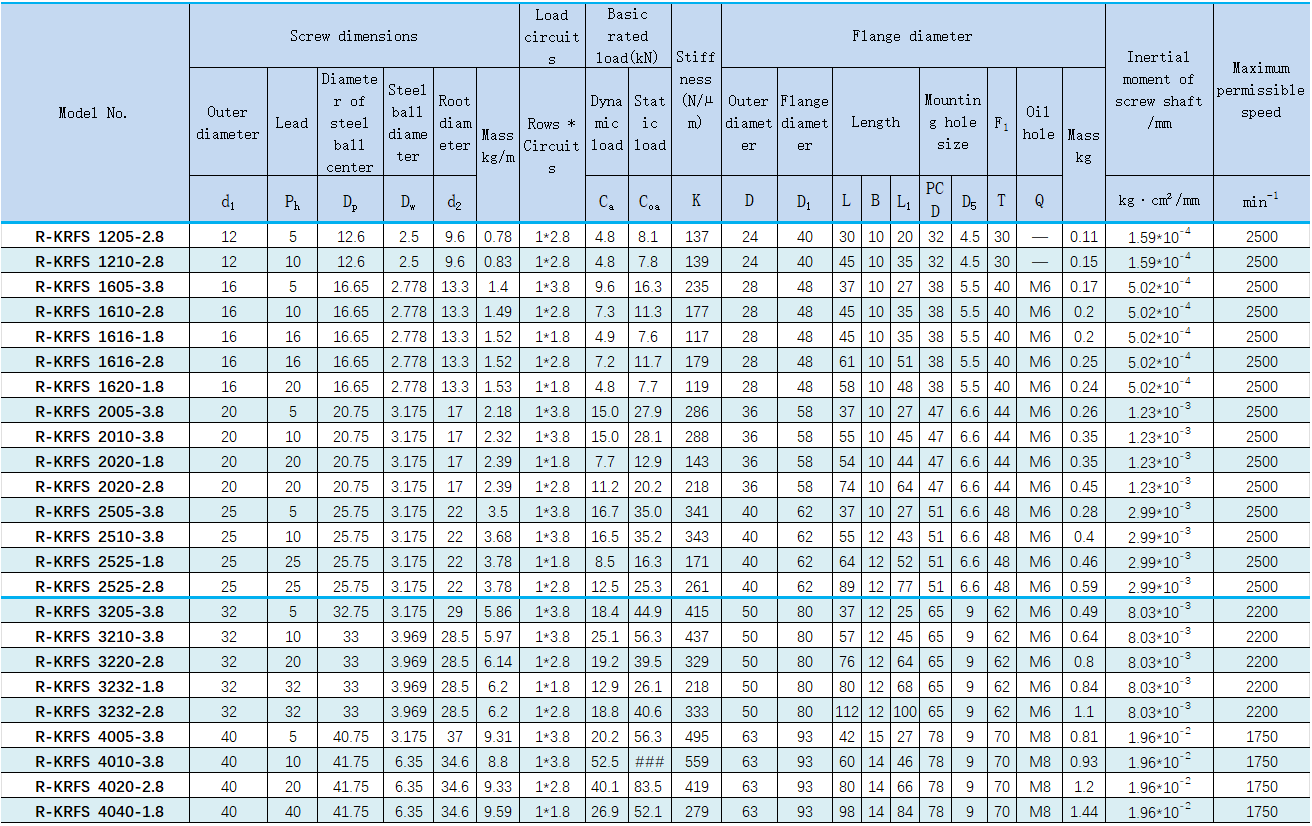Click model cell R-KRFS 1205-2.8
The image size is (1312, 826).
tap(99, 237)
